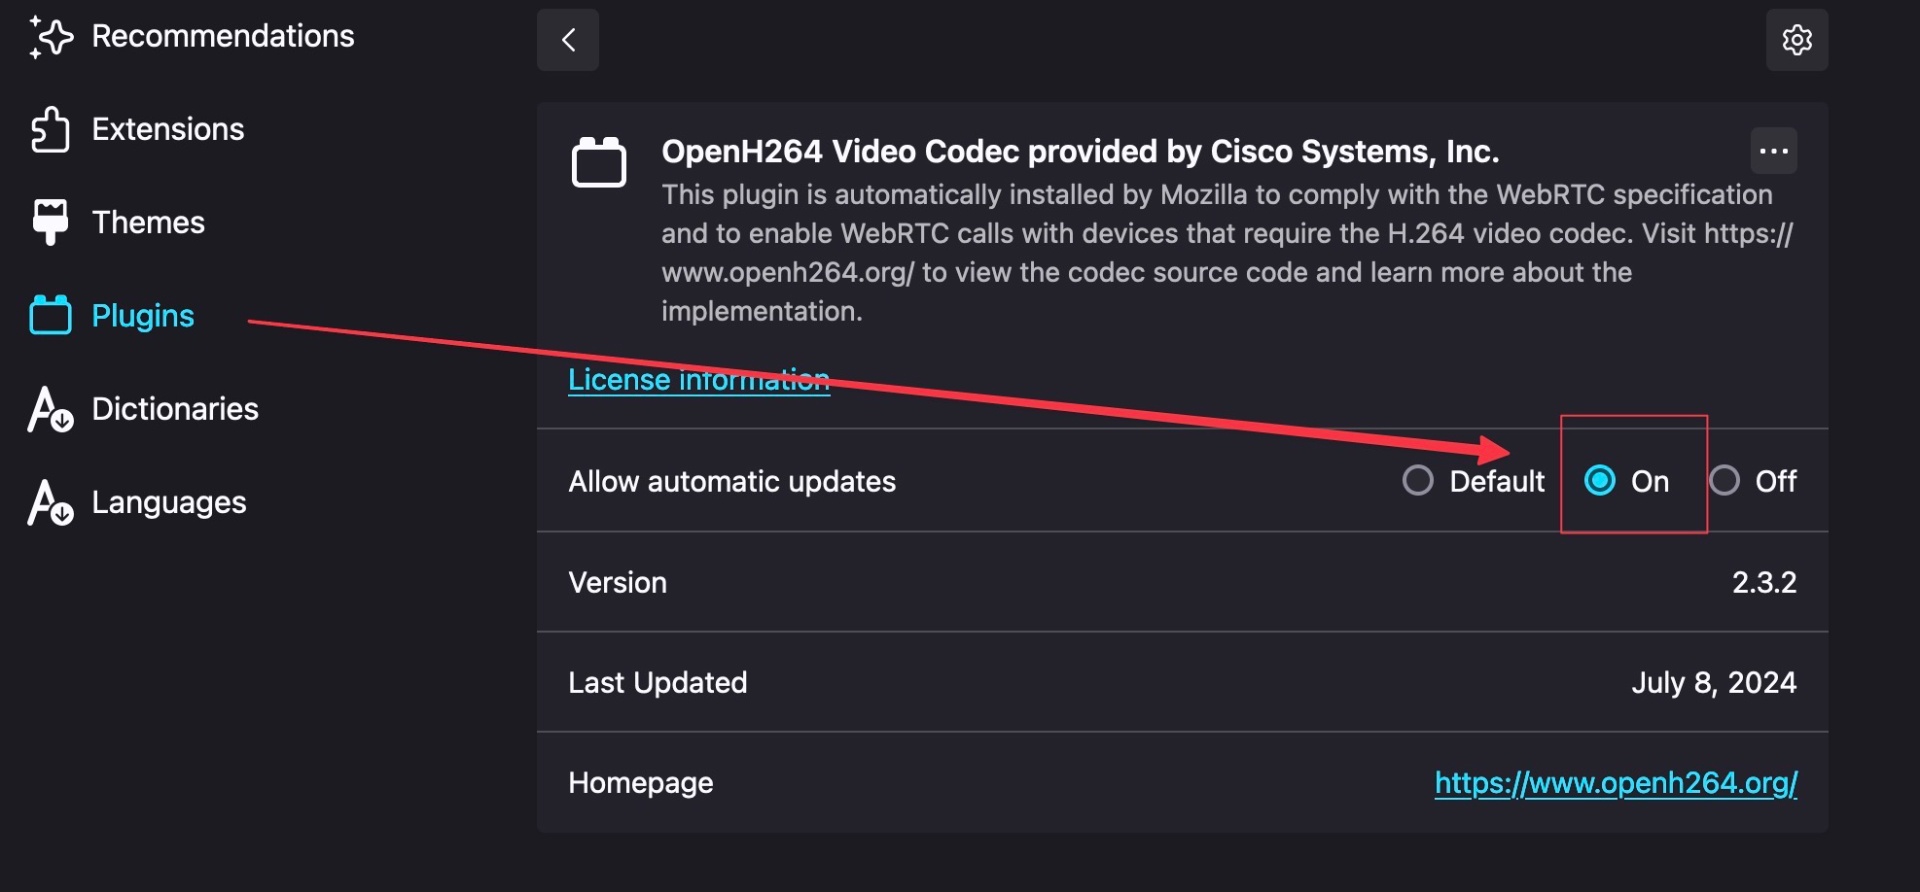Open the License information link

click(699, 380)
